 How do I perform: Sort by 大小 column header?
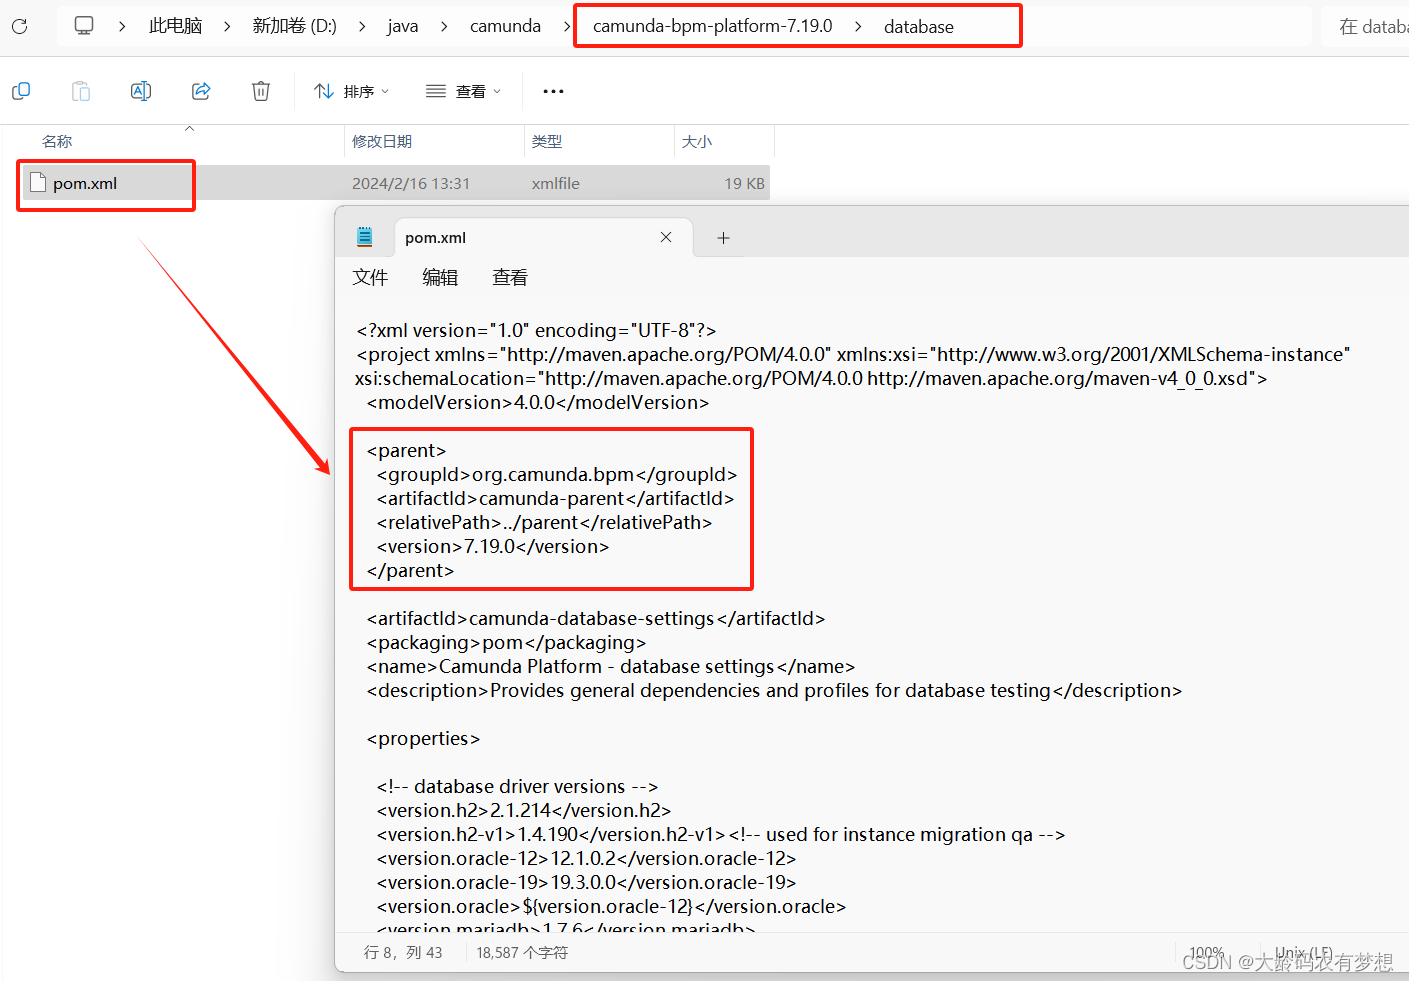tap(697, 141)
